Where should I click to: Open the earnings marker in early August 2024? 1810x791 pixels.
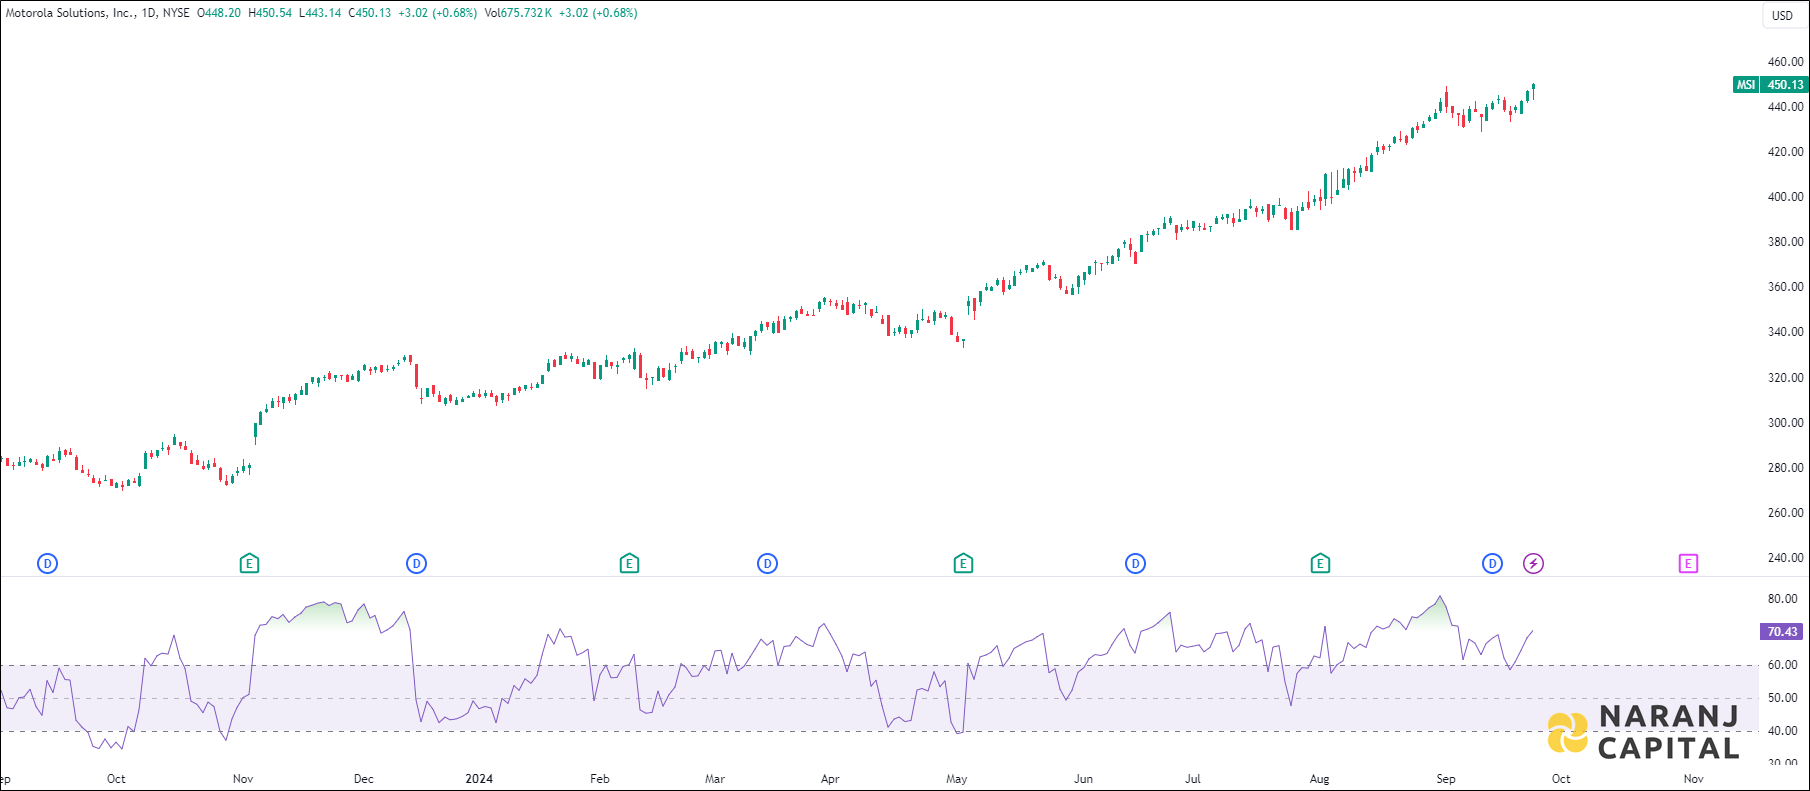[x=1320, y=564]
